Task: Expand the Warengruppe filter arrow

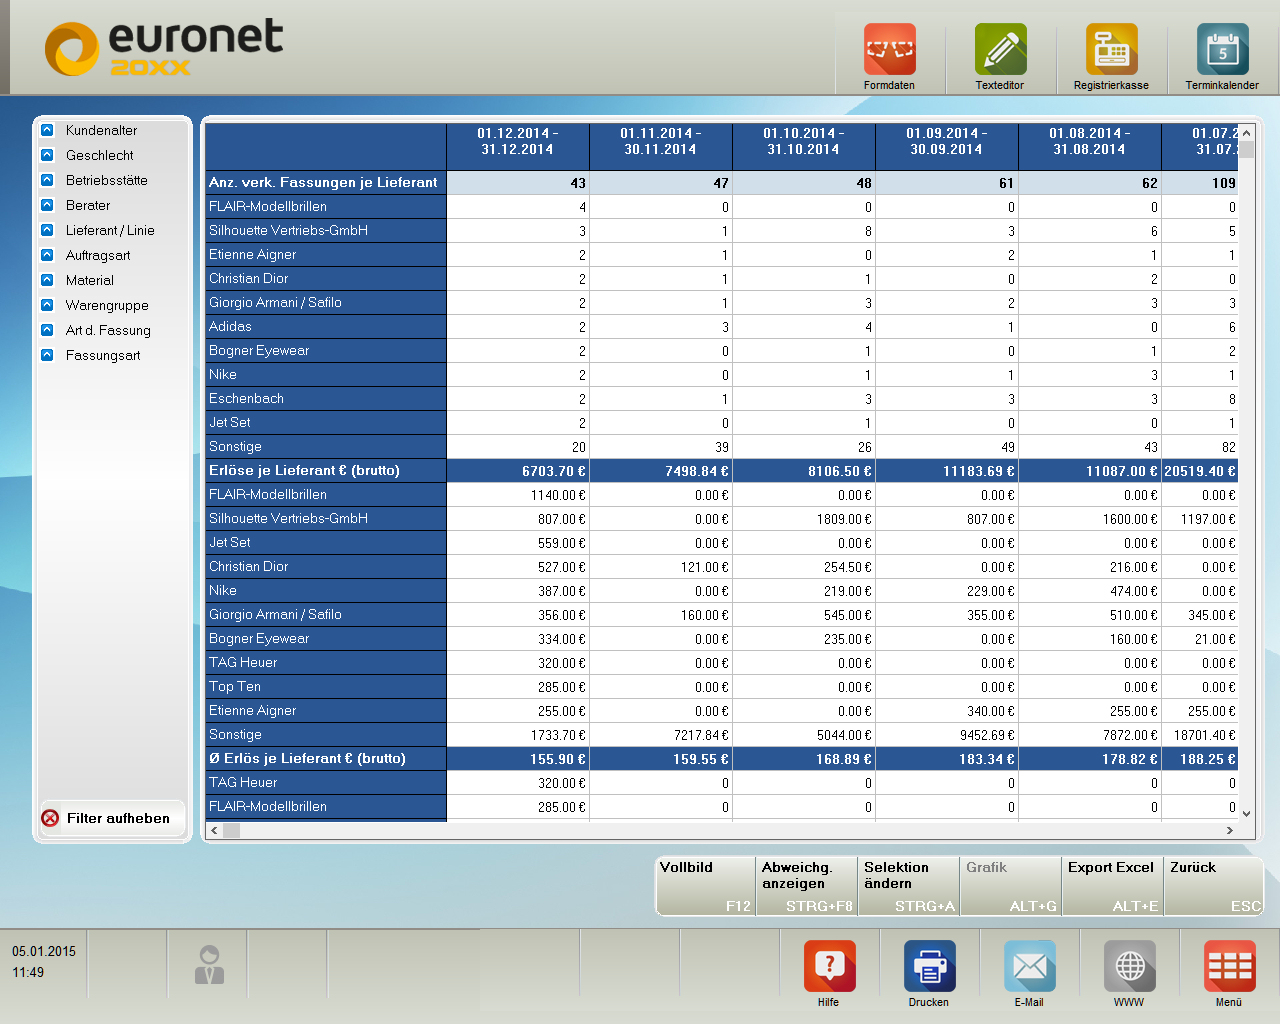Action: pos(47,305)
